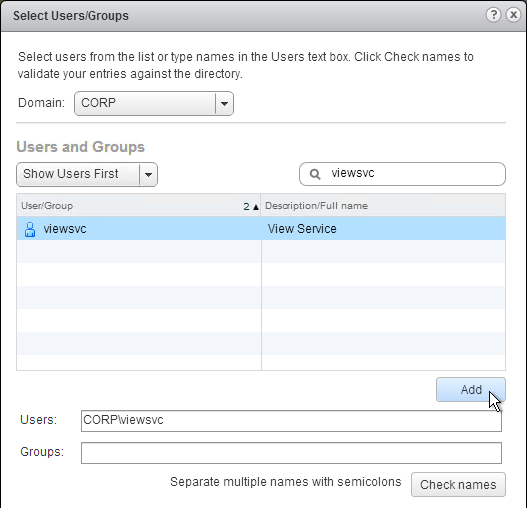Click the Check names button
Screen dimensions: 527x508
458,484
